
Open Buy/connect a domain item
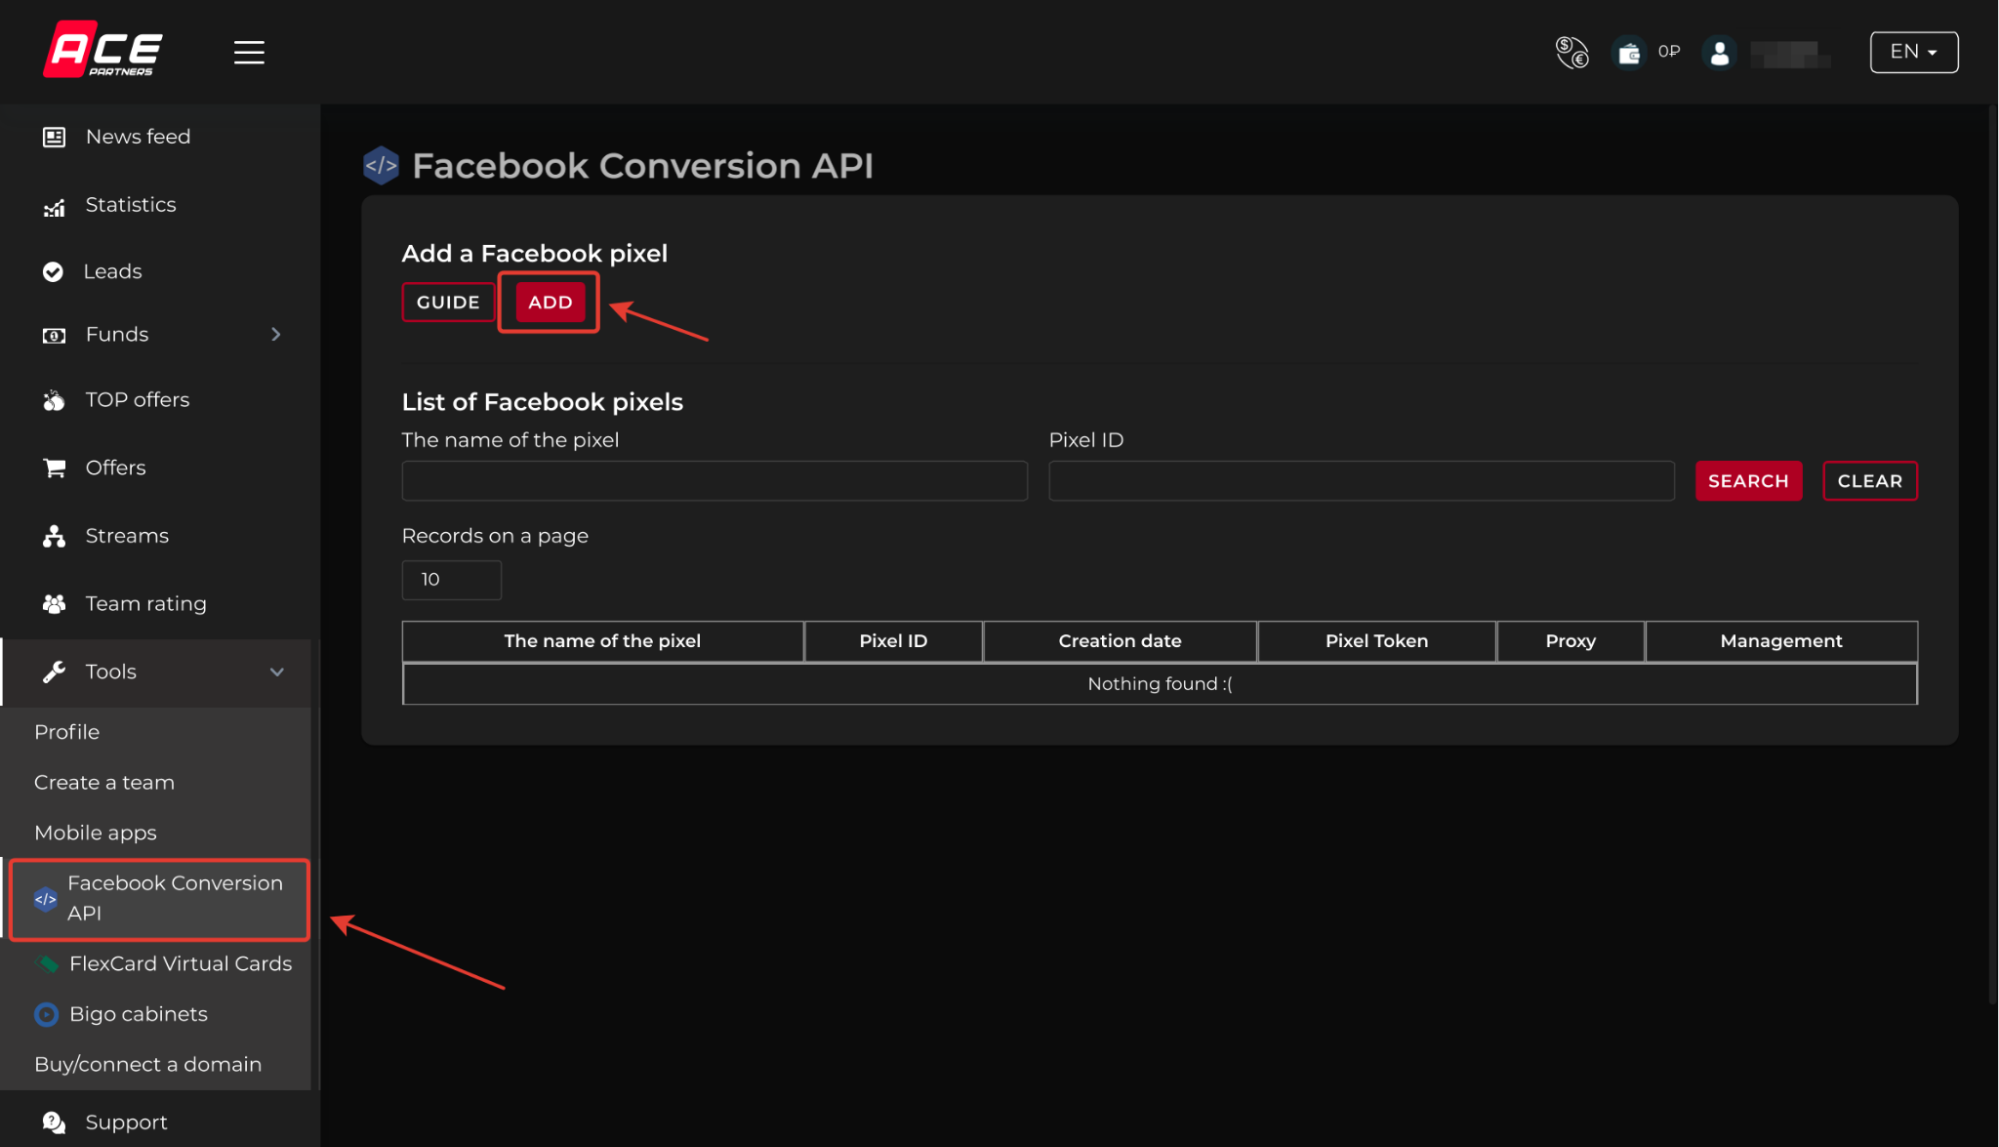click(x=148, y=1065)
